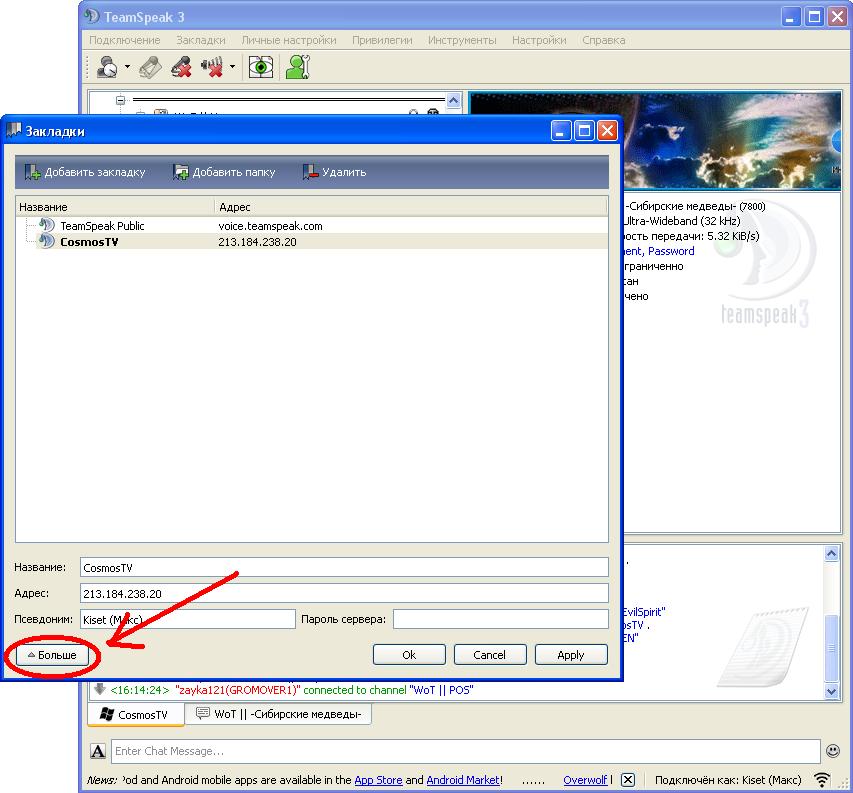853x793 pixels.
Task: Confirm the bookmarks dialog with Ok
Action: pos(409,655)
